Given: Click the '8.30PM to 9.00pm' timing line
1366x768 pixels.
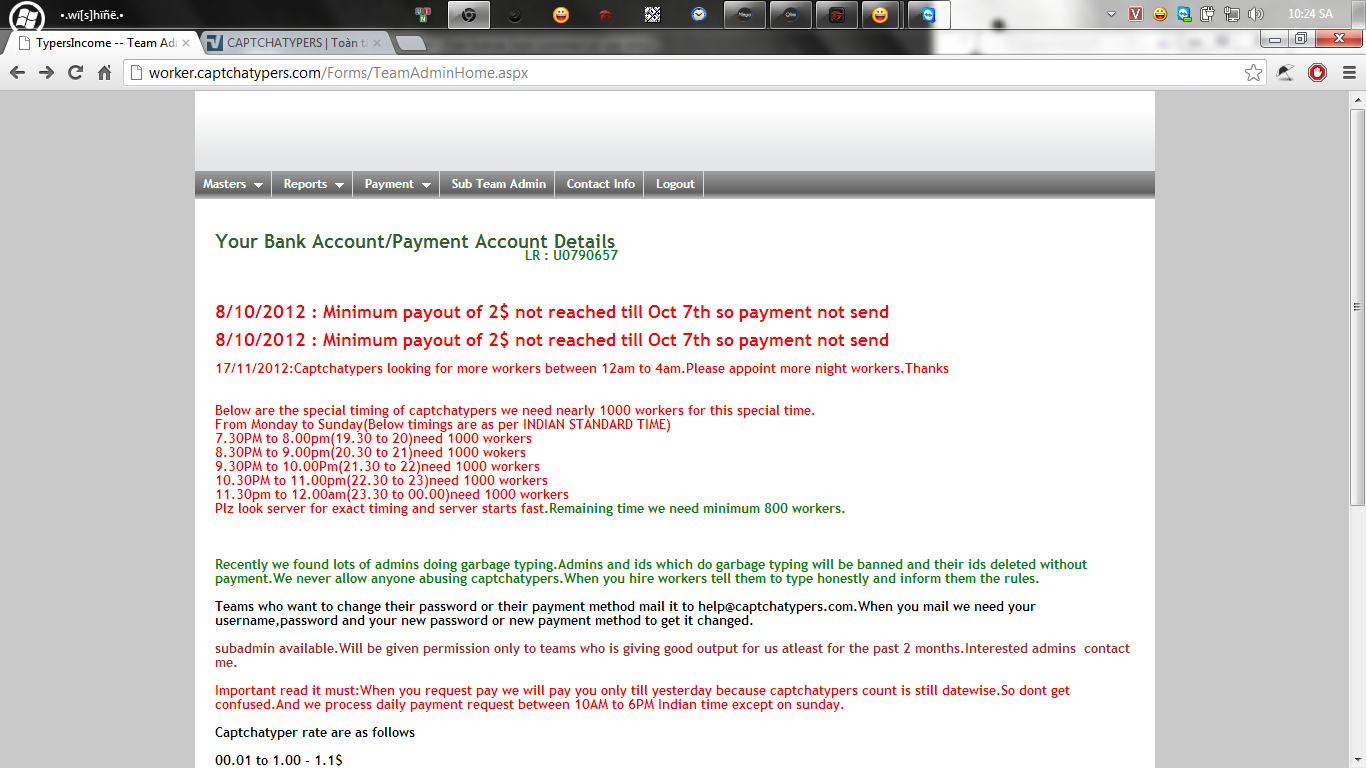Looking at the screenshot, I should (x=370, y=452).
